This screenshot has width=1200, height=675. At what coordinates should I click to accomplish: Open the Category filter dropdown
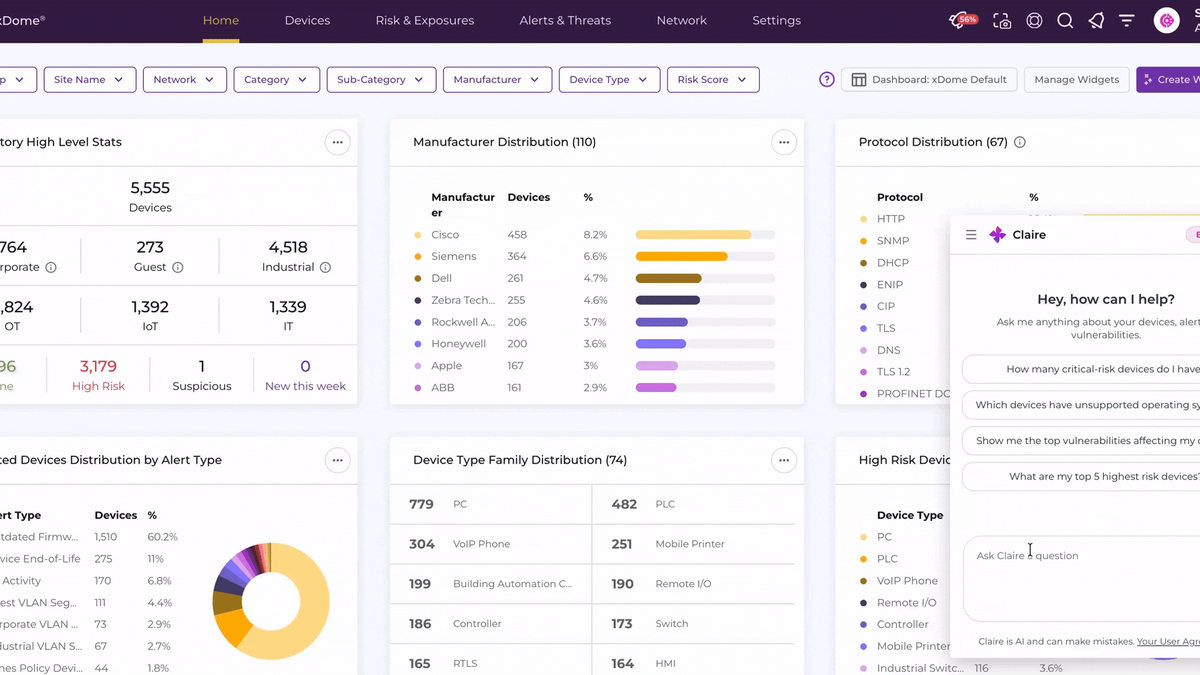277,80
